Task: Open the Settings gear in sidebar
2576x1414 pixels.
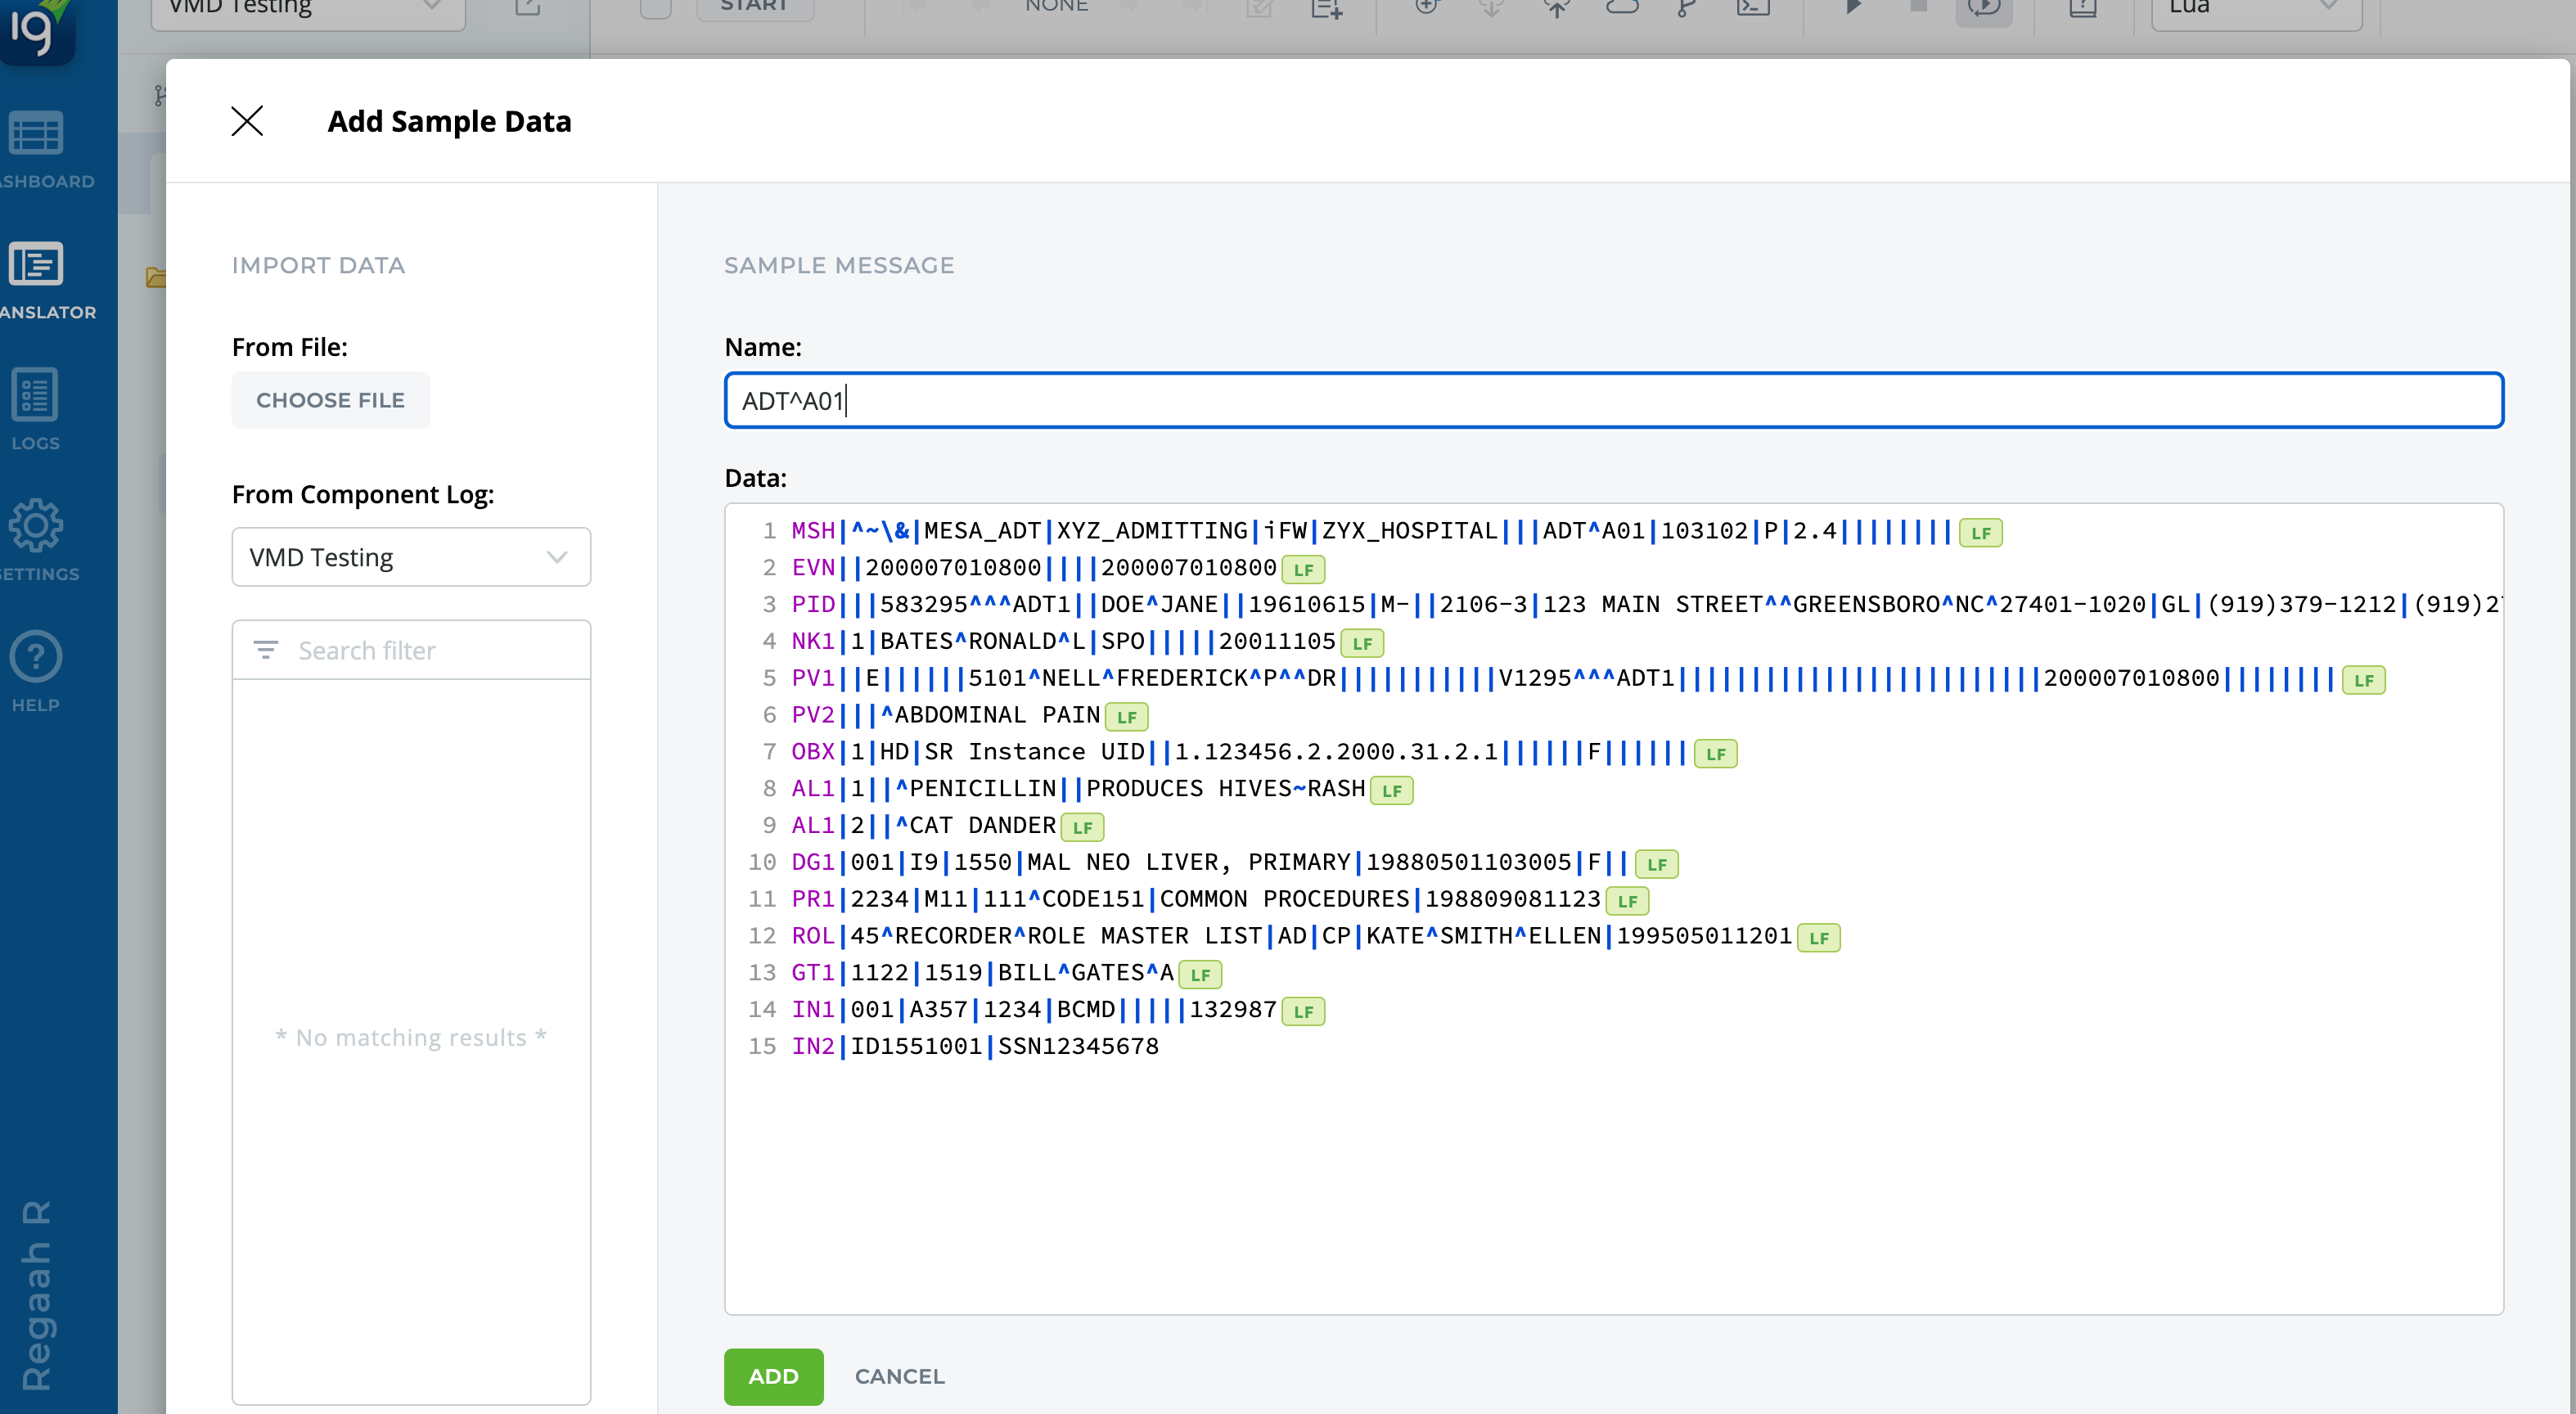Action: pyautogui.click(x=36, y=527)
